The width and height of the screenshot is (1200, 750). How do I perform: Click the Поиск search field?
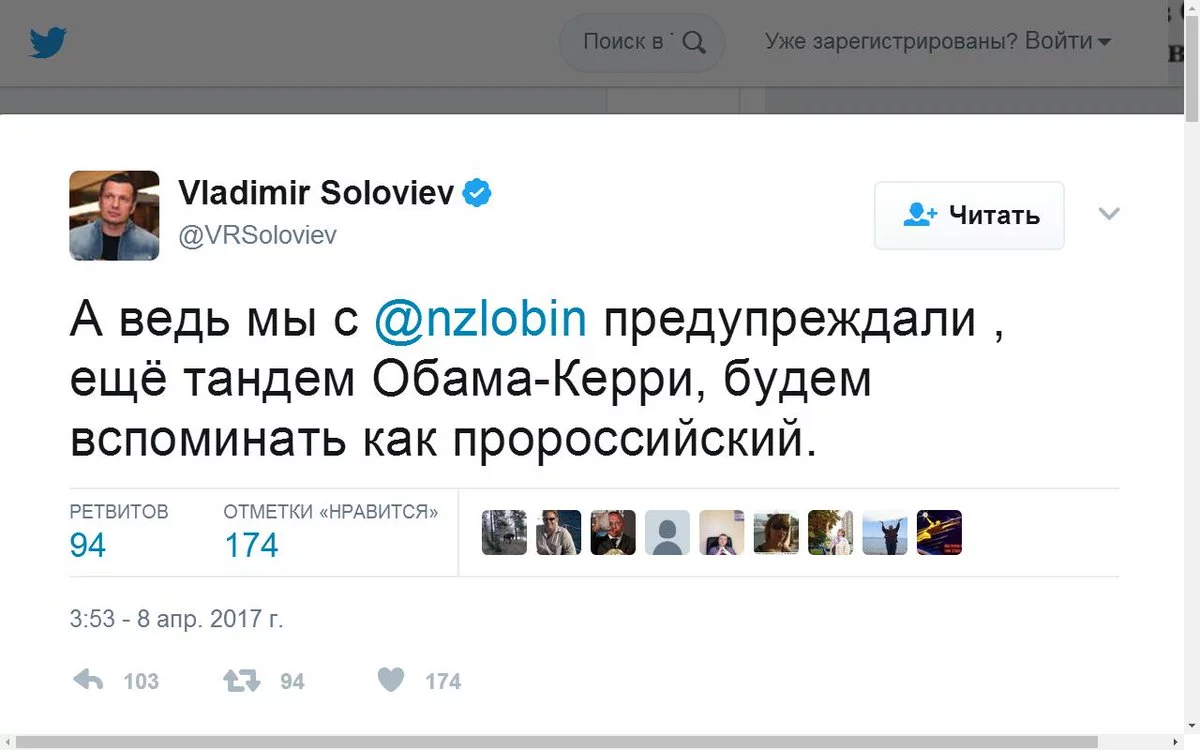[x=625, y=42]
